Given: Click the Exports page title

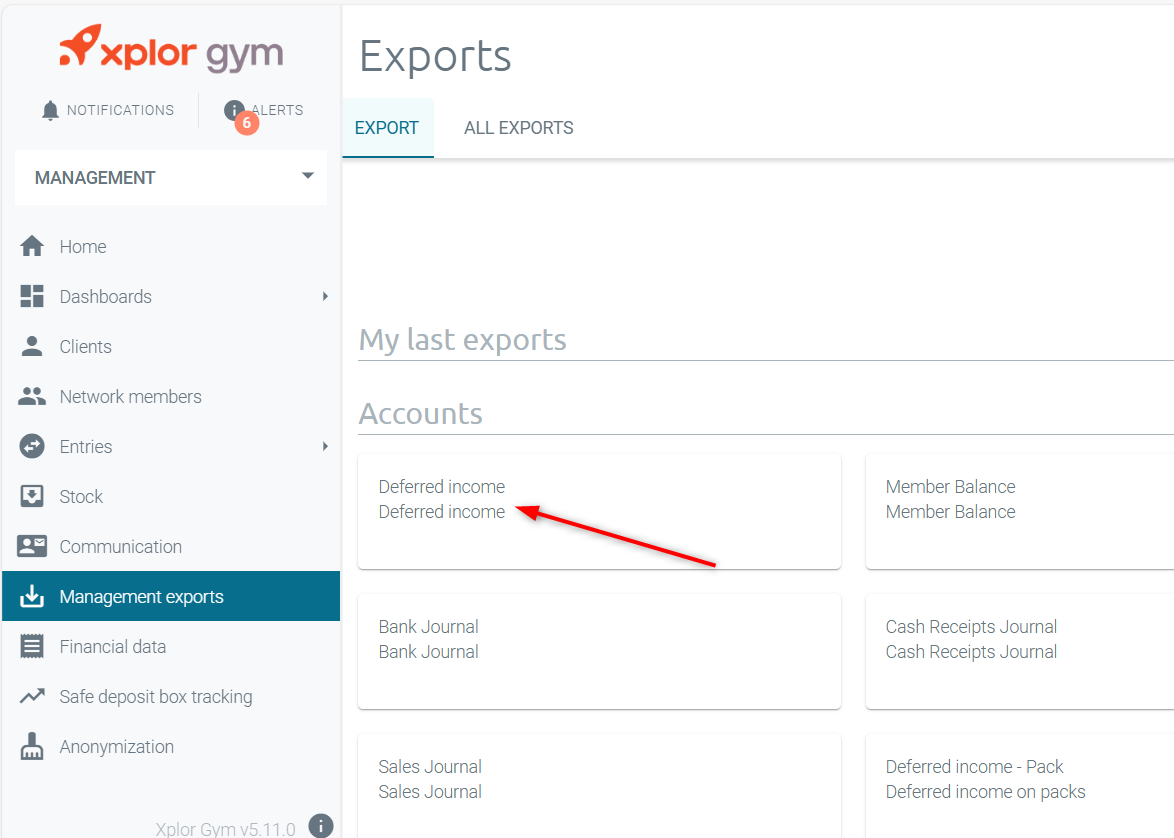Looking at the screenshot, I should pos(435,56).
